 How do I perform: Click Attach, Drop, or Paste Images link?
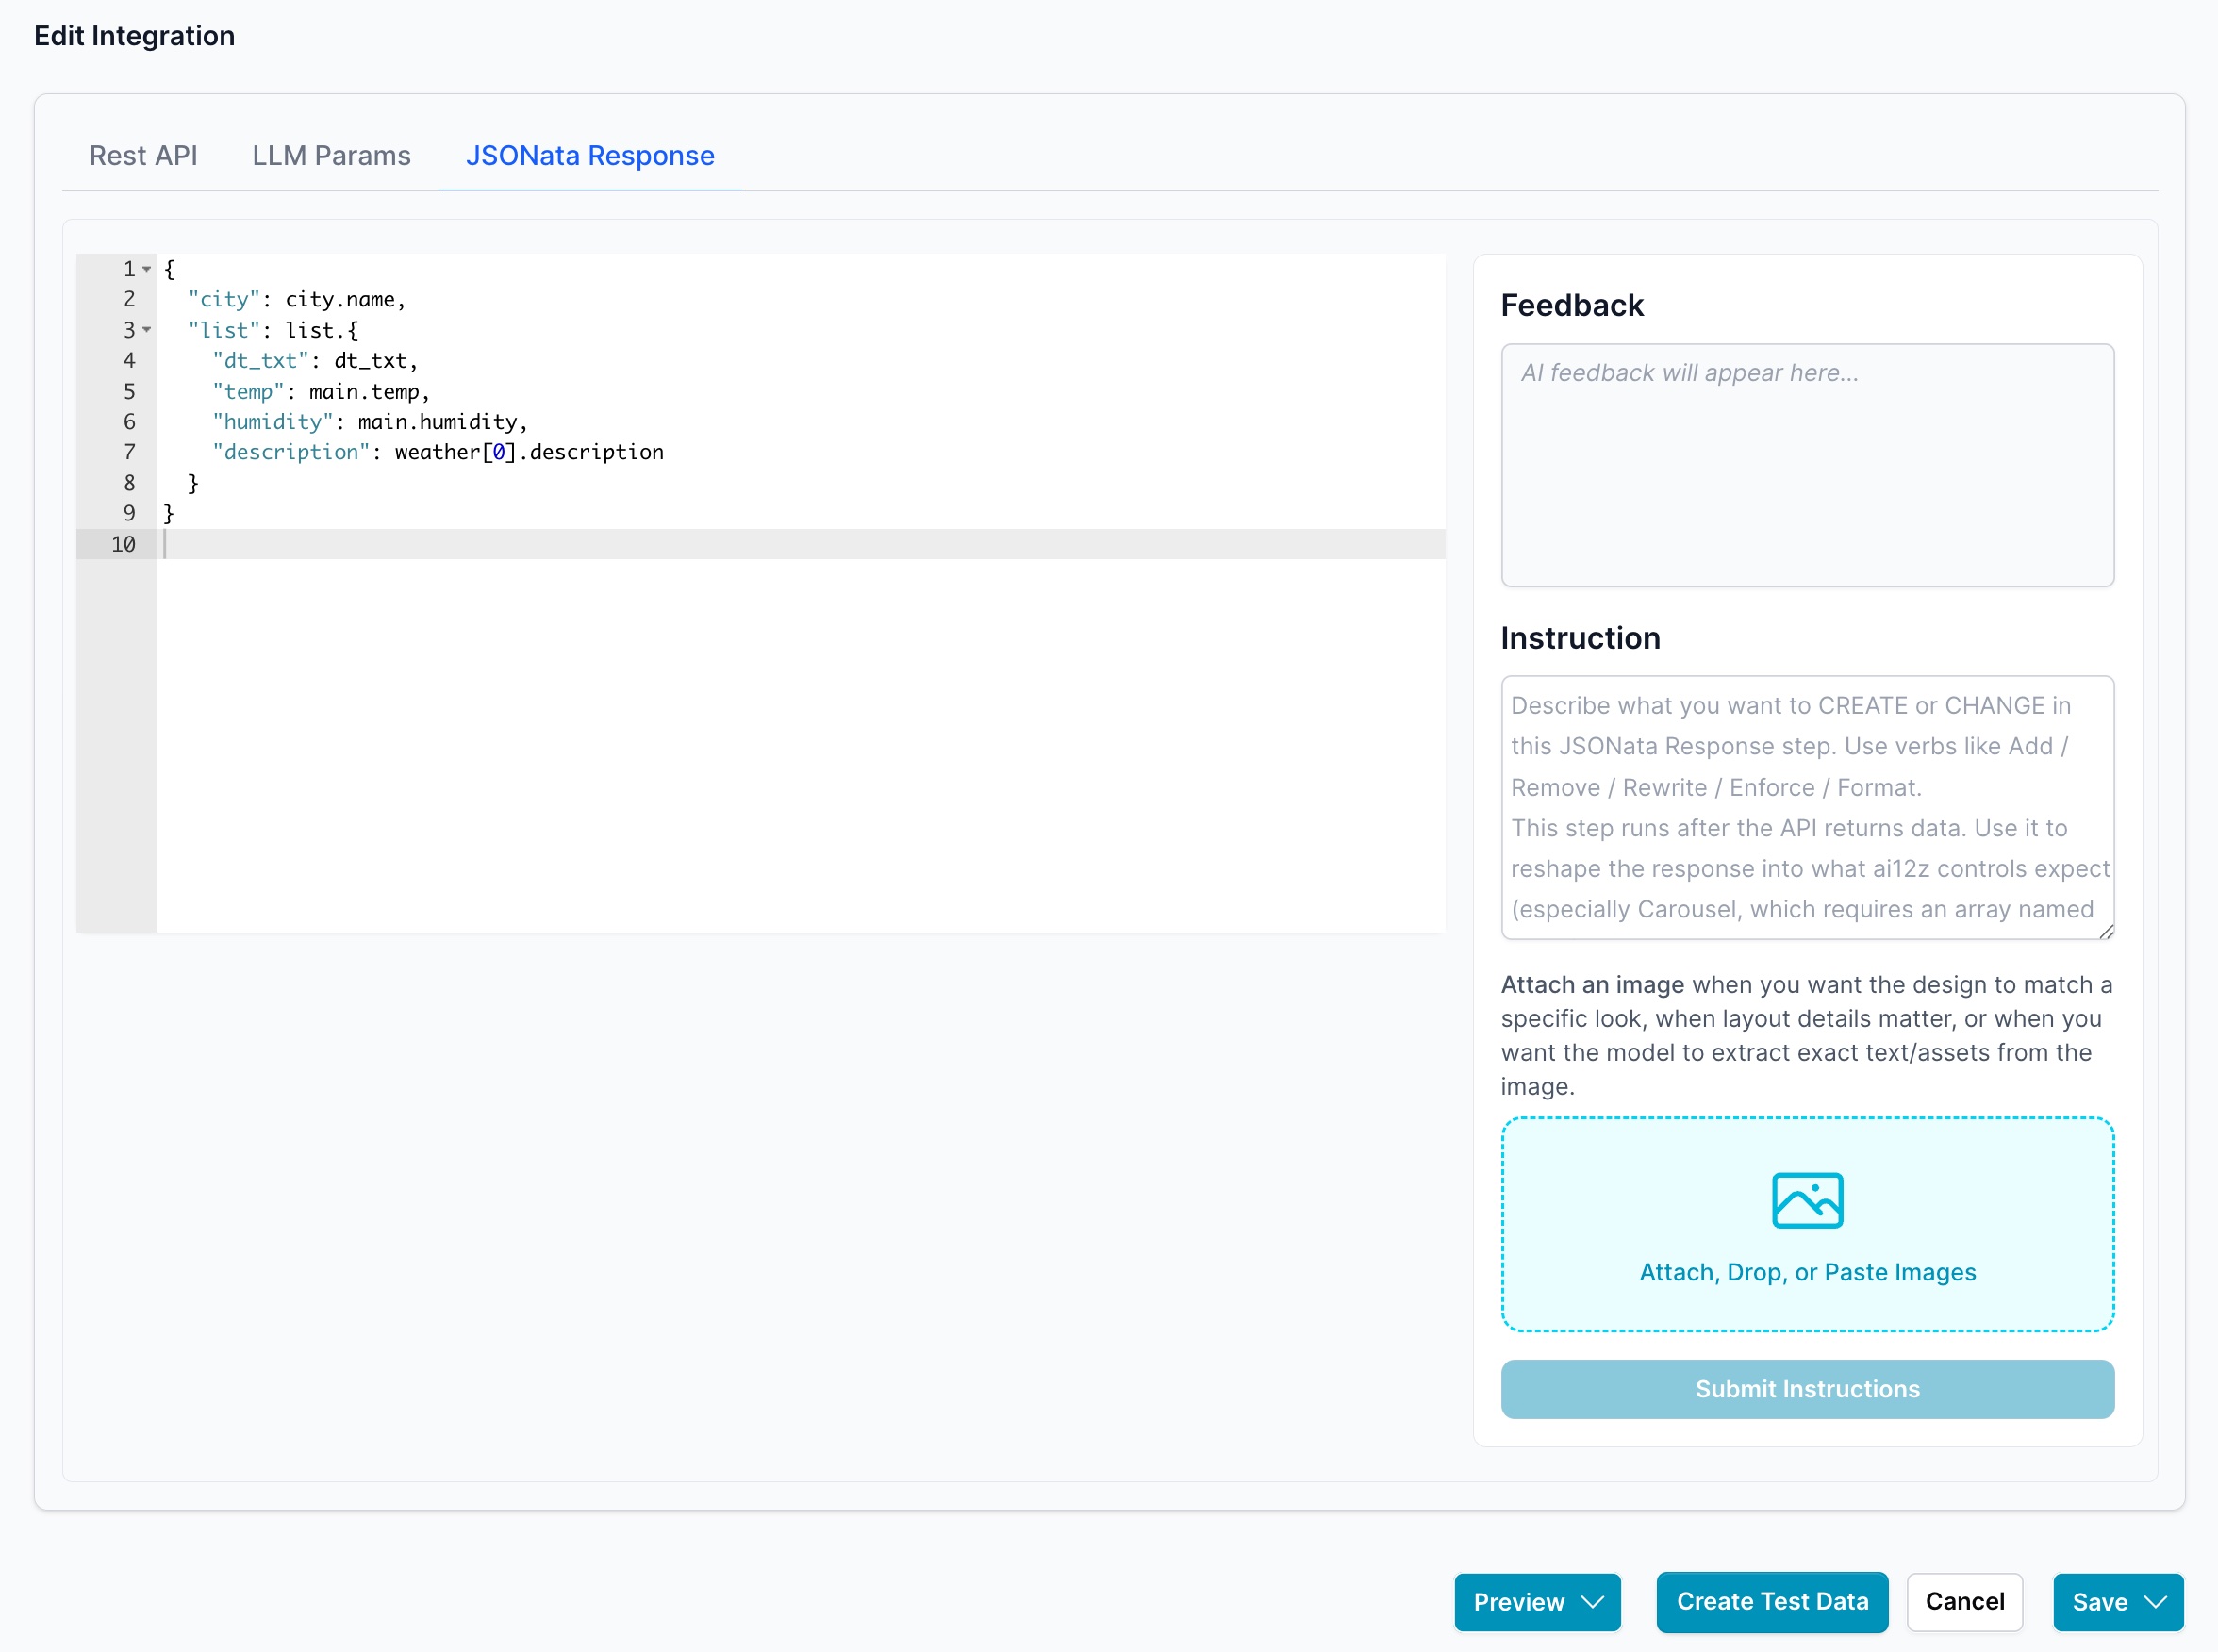coord(1807,1272)
